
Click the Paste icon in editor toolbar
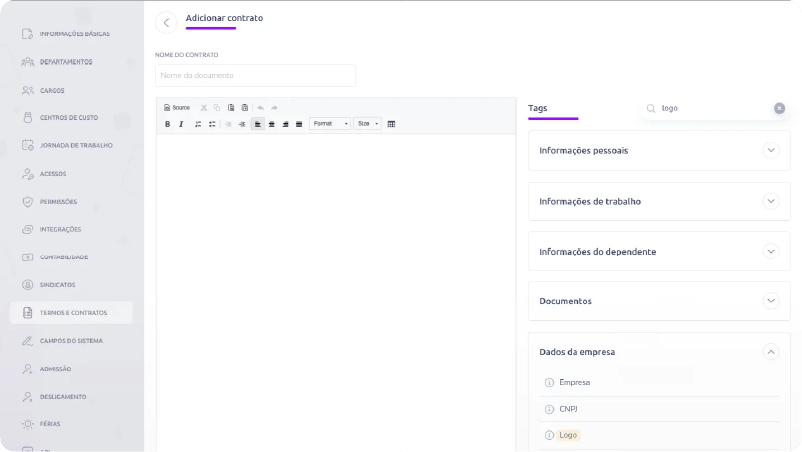point(231,108)
